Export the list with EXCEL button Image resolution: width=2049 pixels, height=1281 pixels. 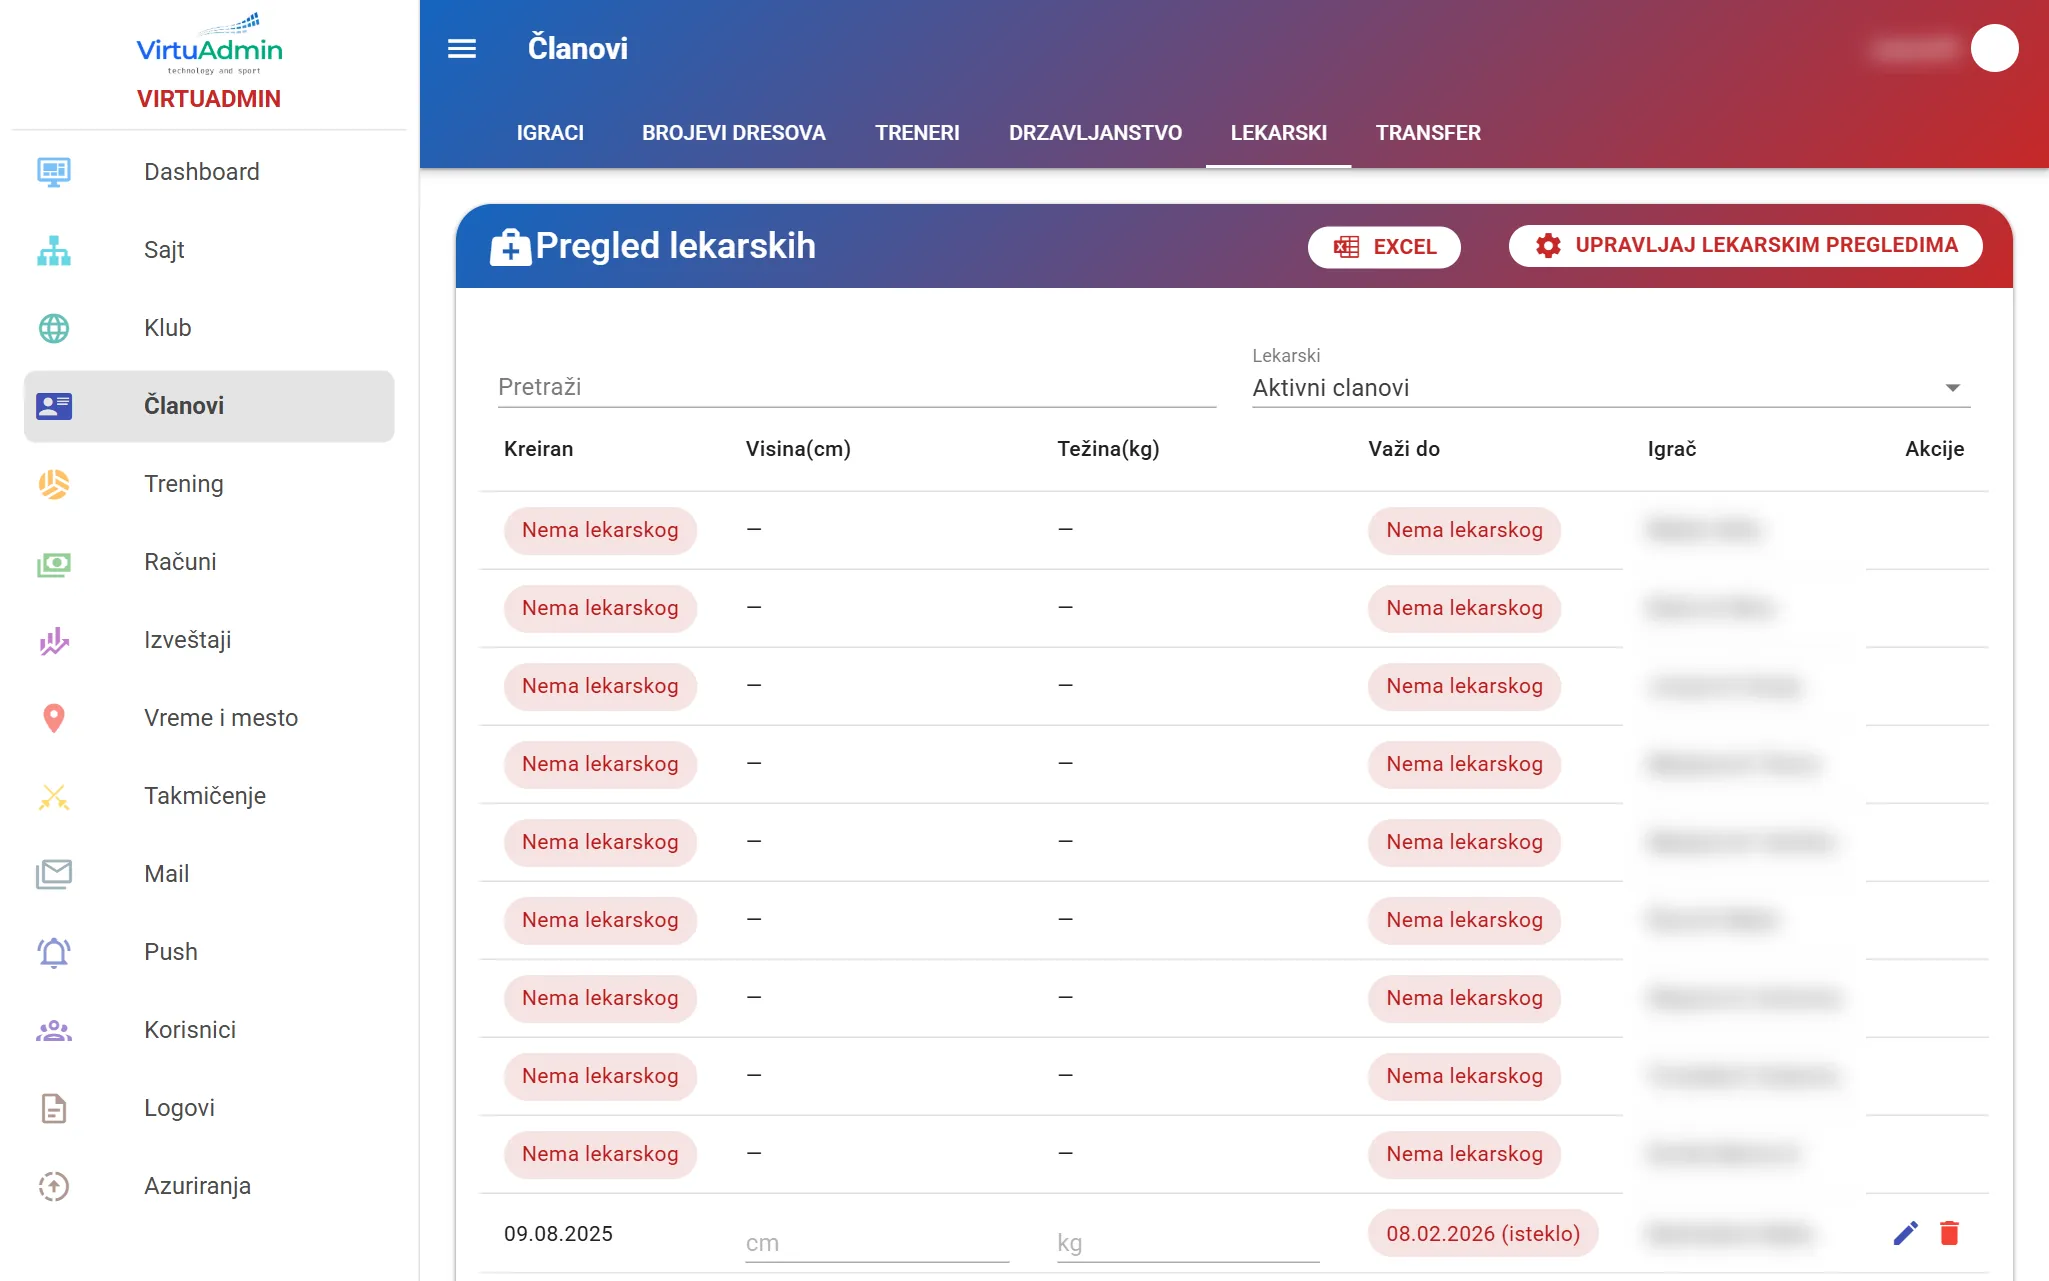pyautogui.click(x=1384, y=247)
